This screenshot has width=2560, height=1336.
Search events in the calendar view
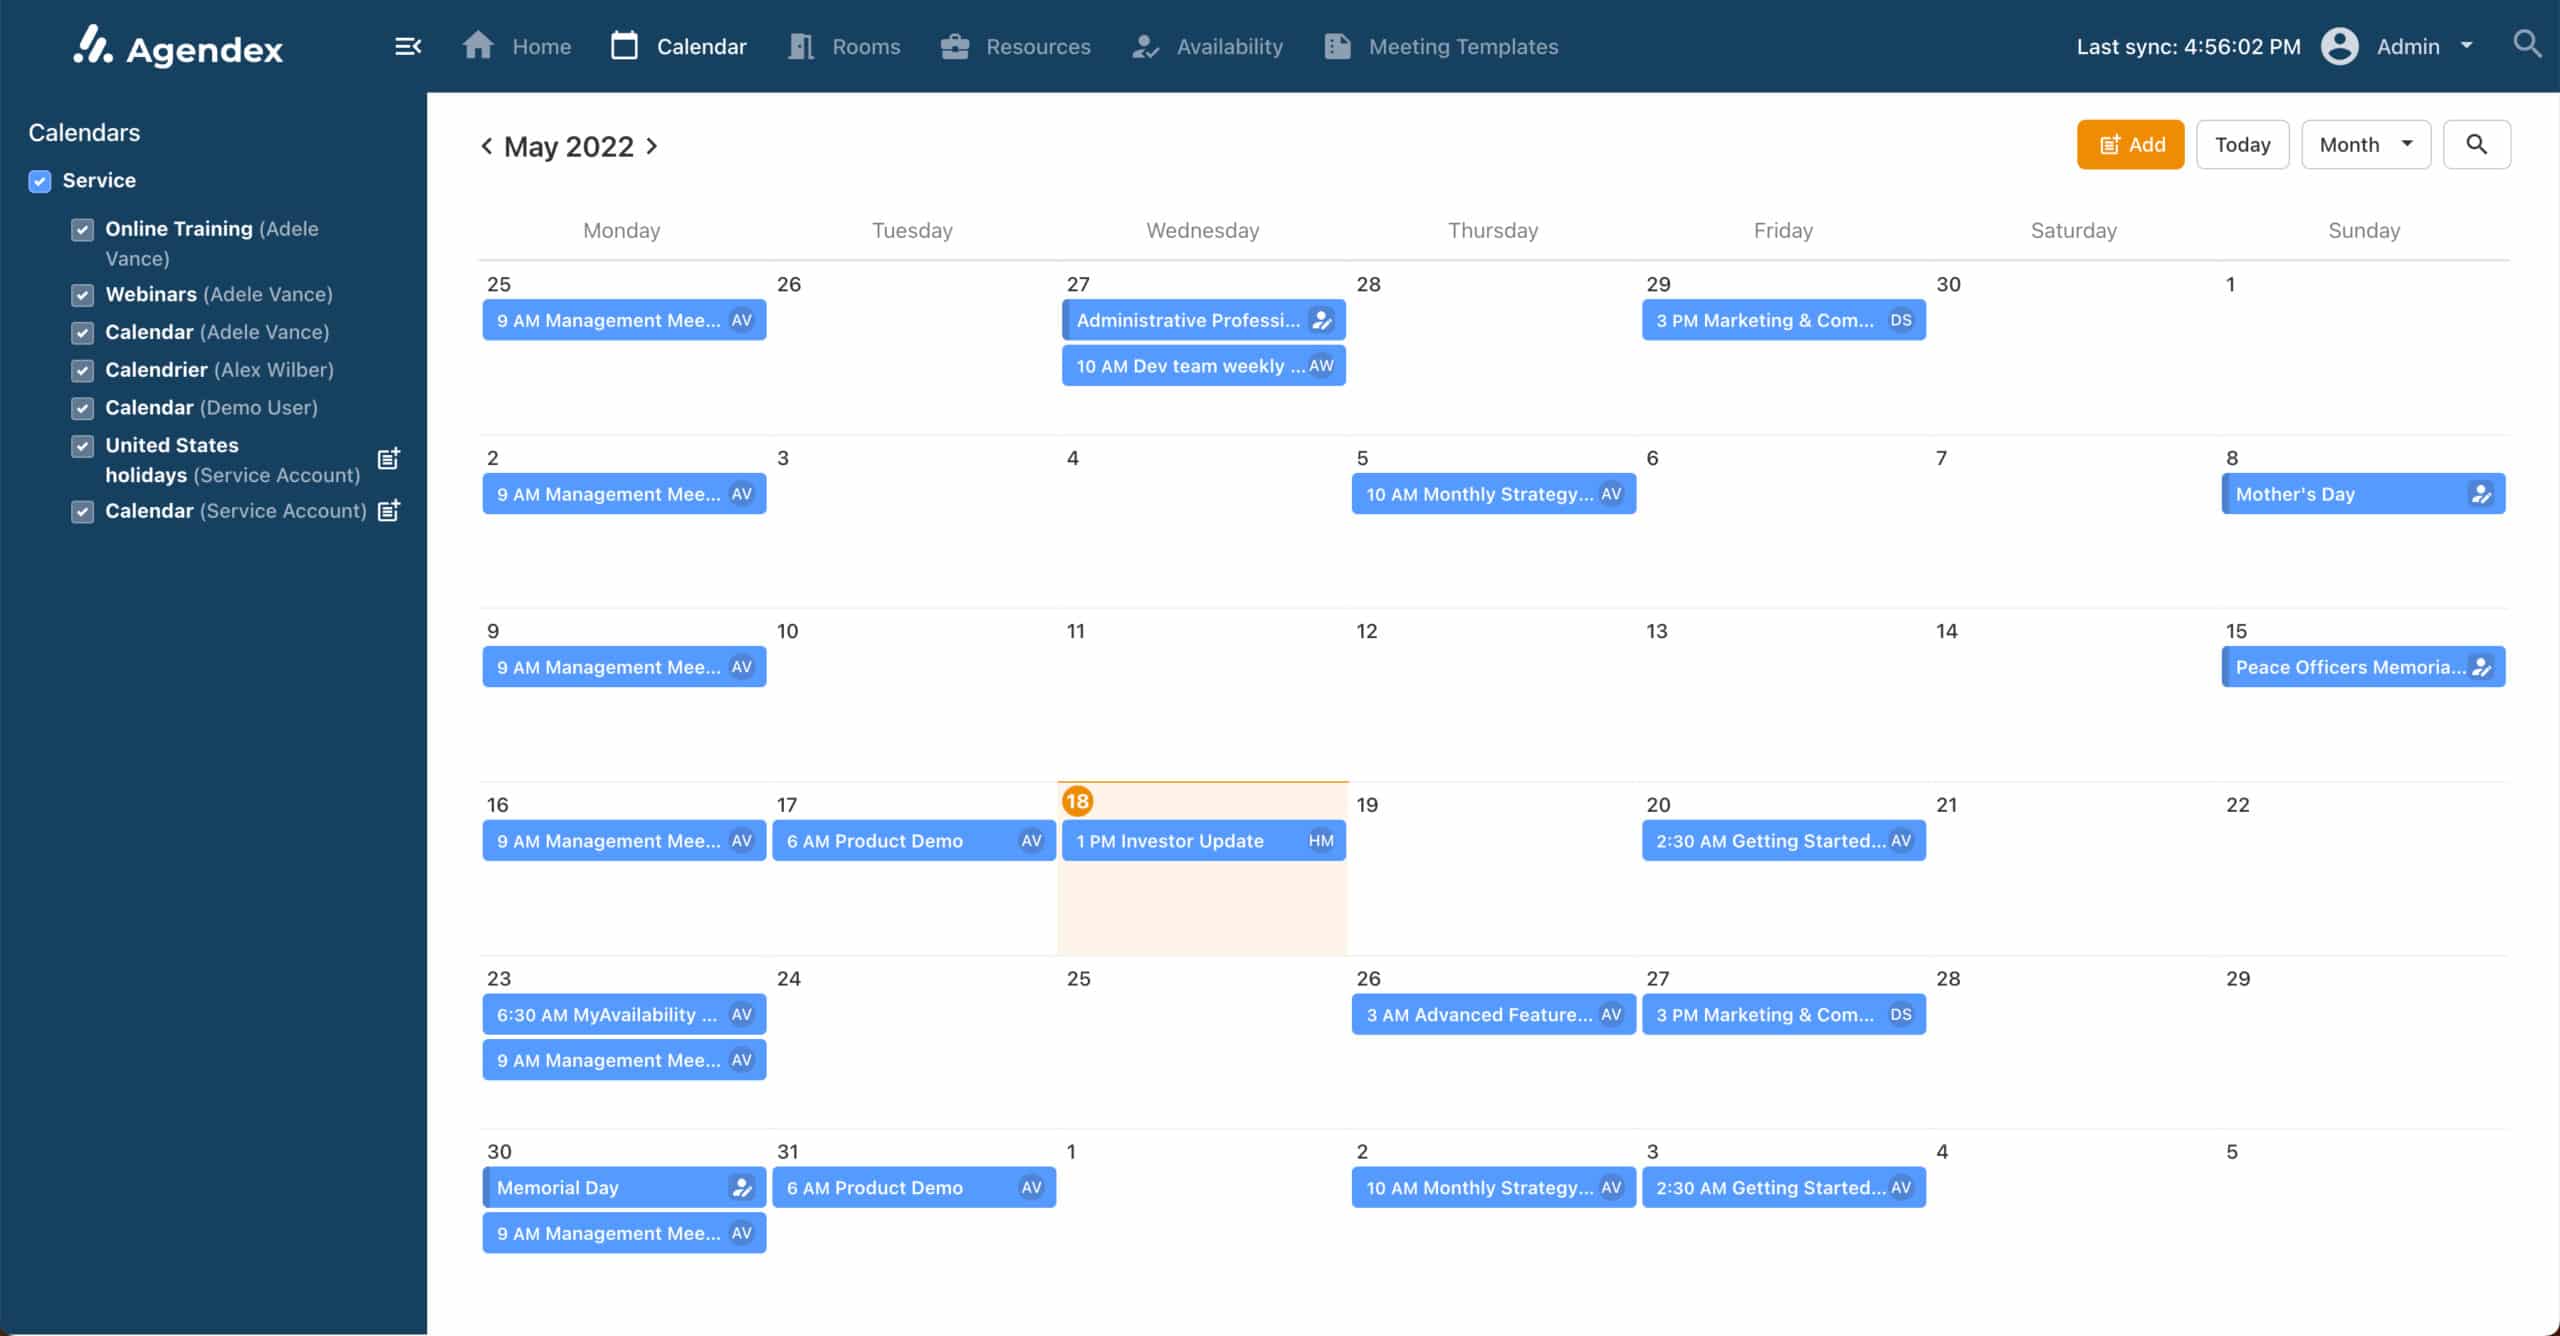point(2478,144)
